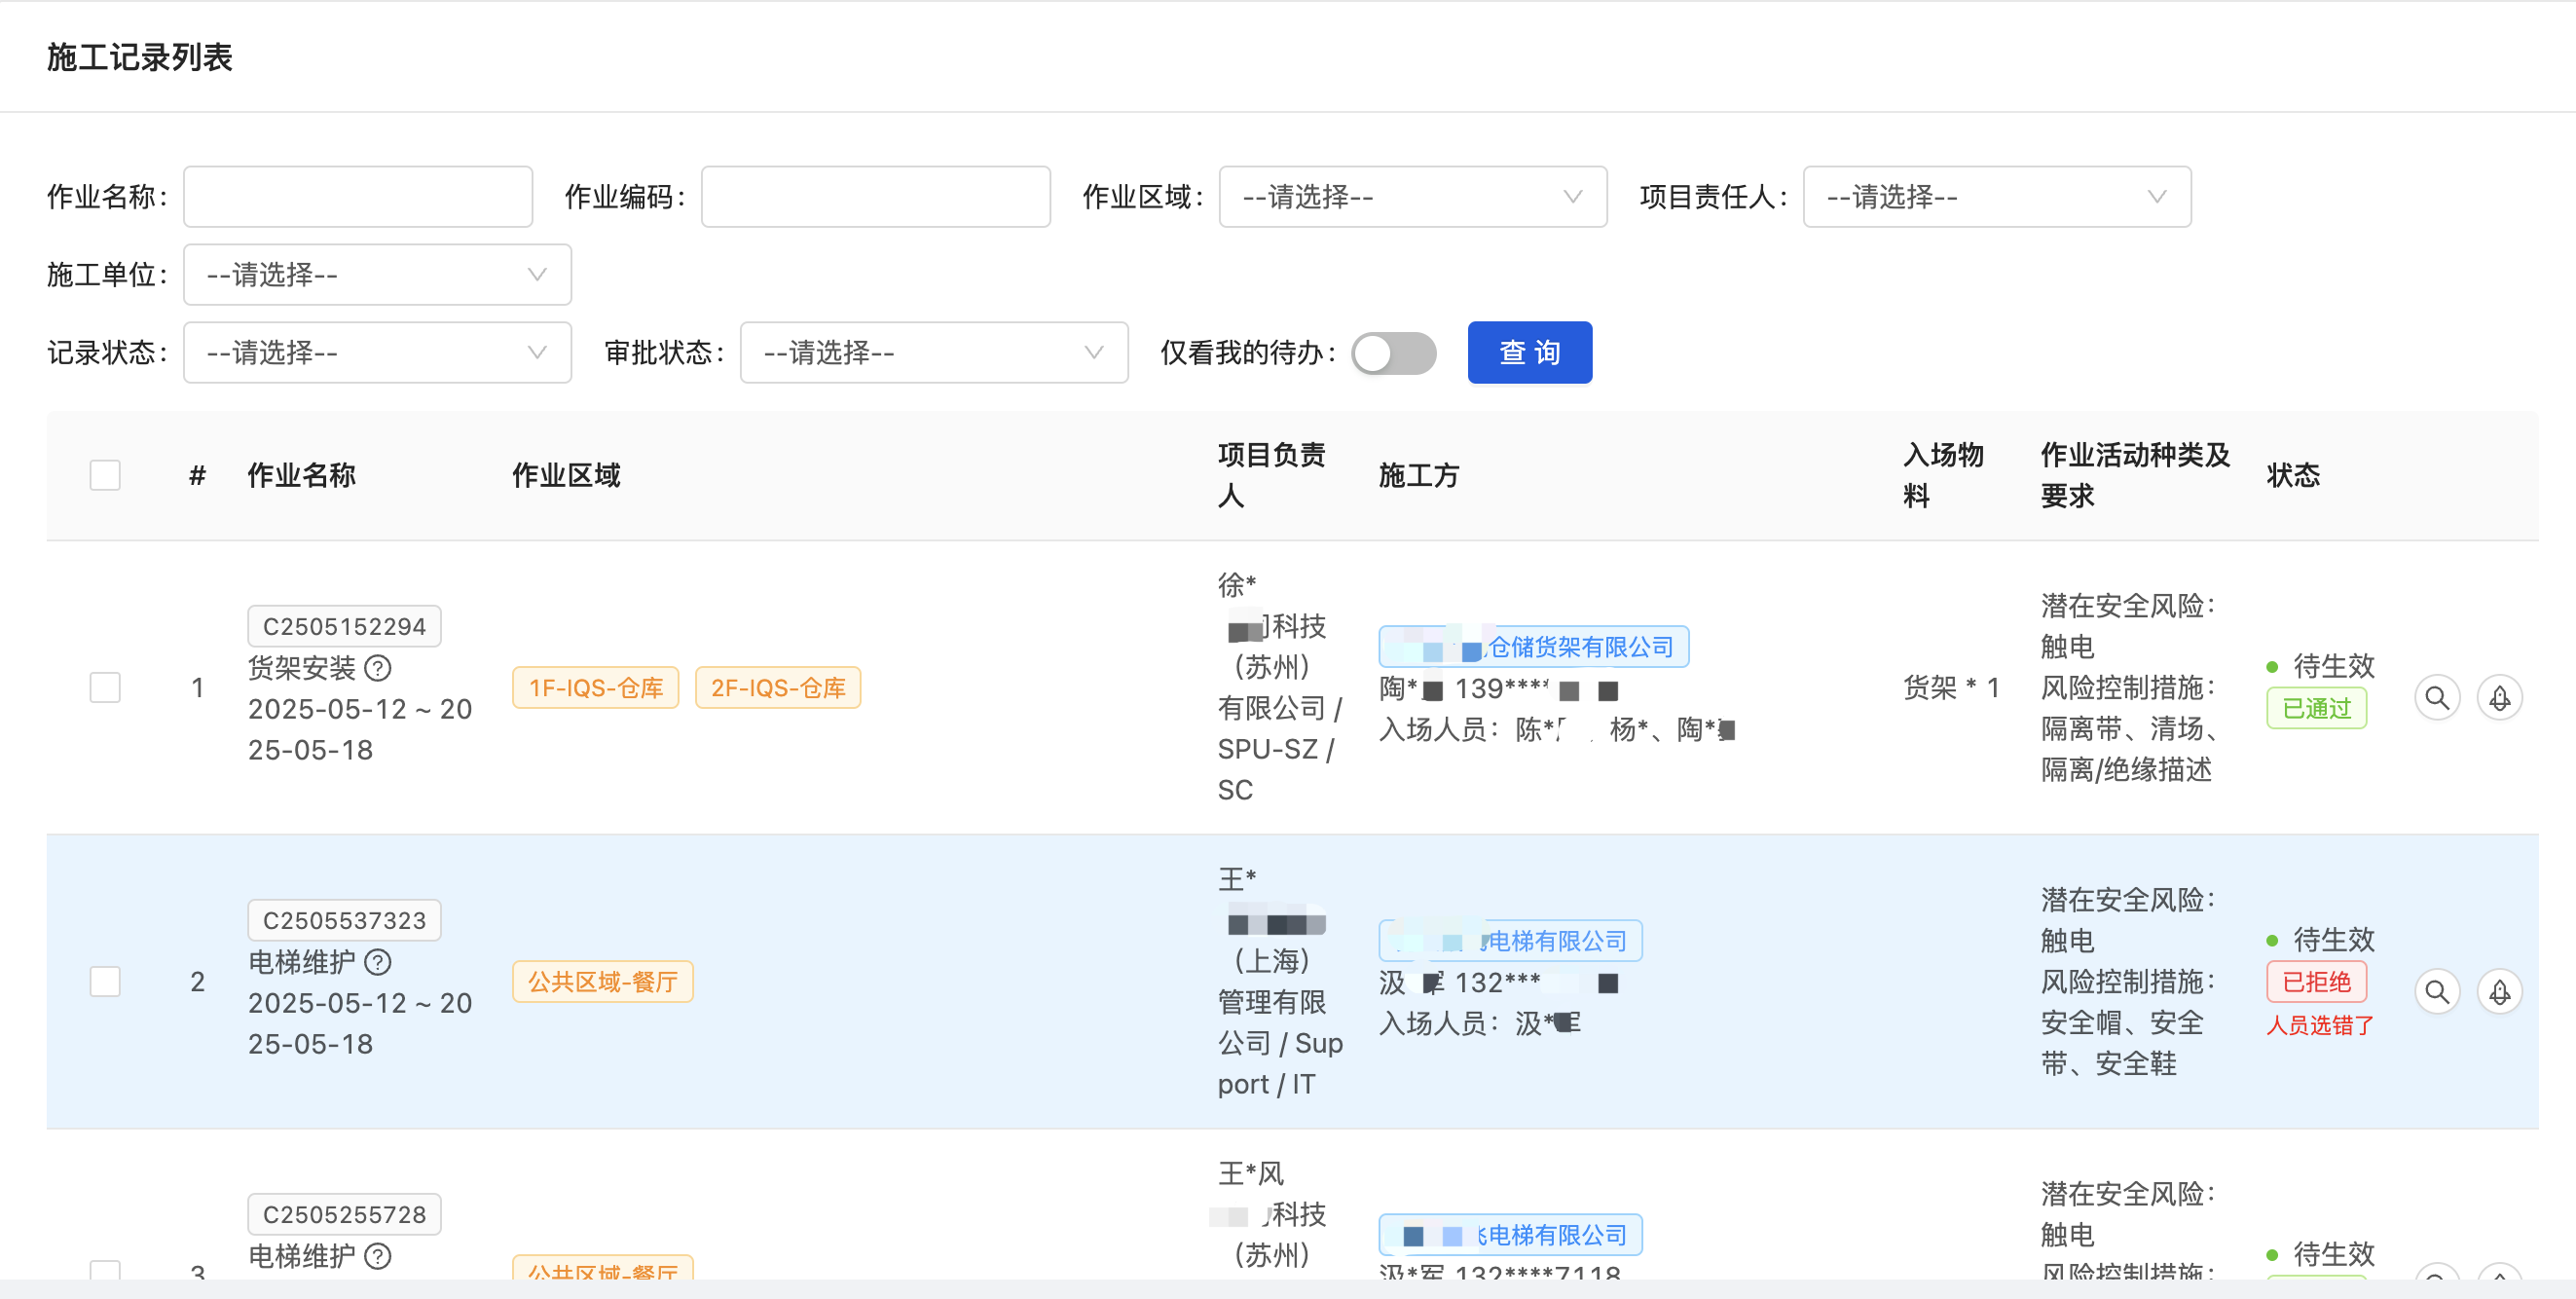Click the 施工记录列表 page title
Screen dimensions: 2576x1299
coord(139,57)
